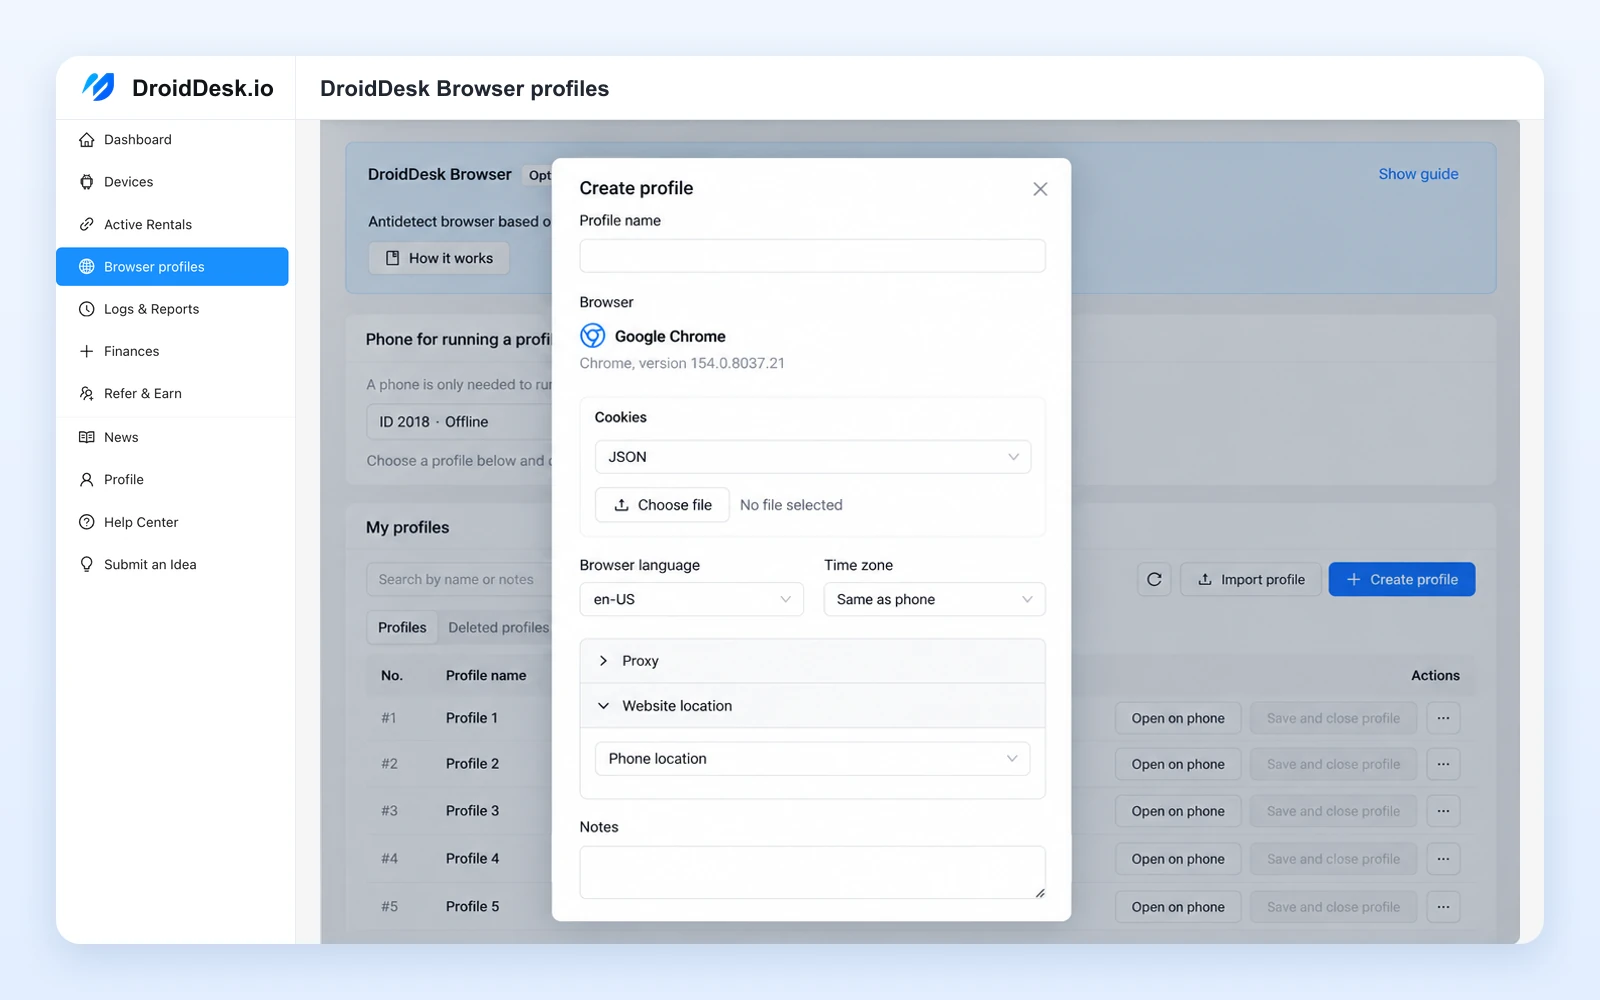Open the Browser language en-US dropdown

coord(691,599)
